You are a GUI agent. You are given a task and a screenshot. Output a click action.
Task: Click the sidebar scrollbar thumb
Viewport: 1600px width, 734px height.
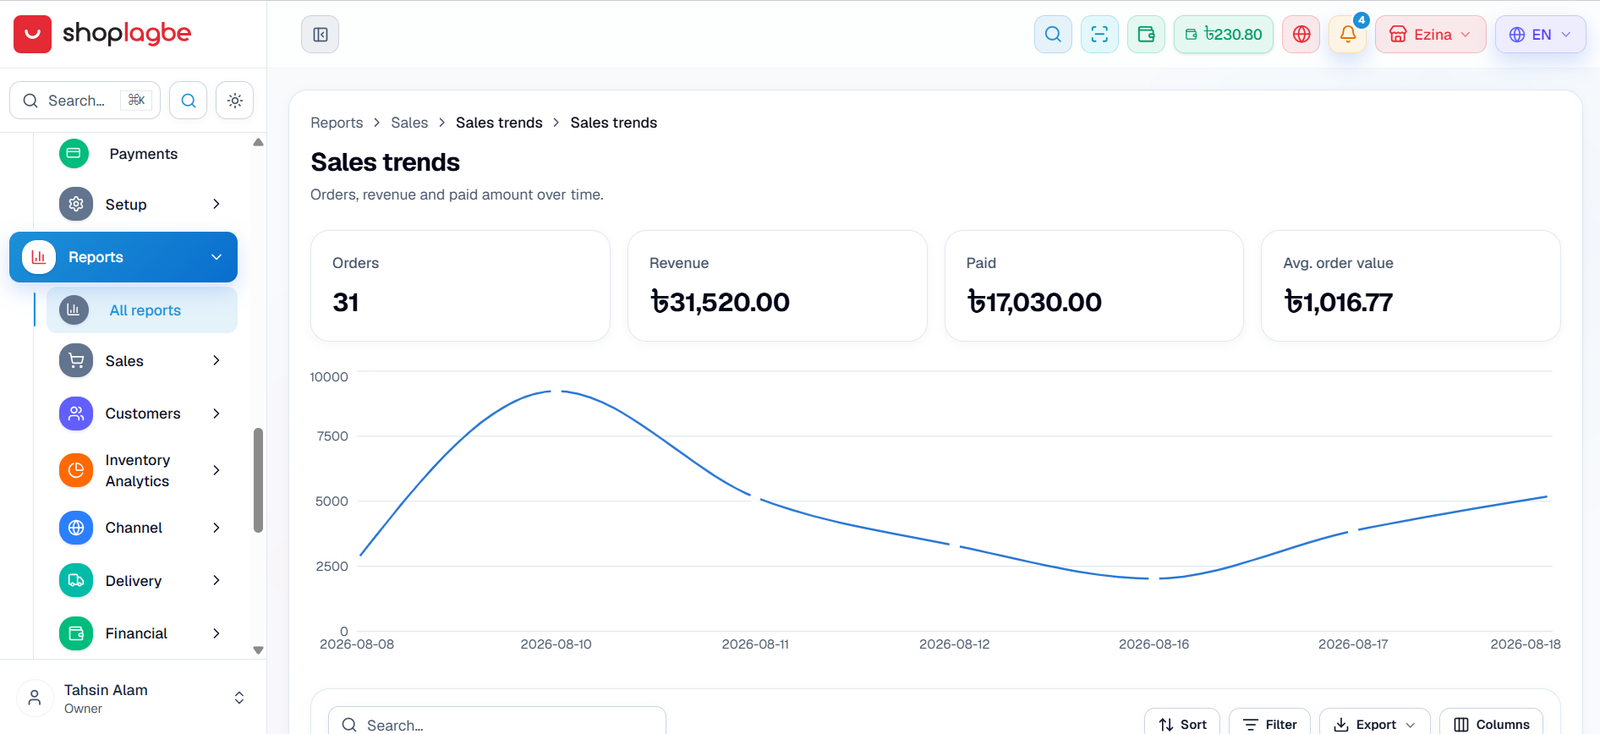coord(258,481)
